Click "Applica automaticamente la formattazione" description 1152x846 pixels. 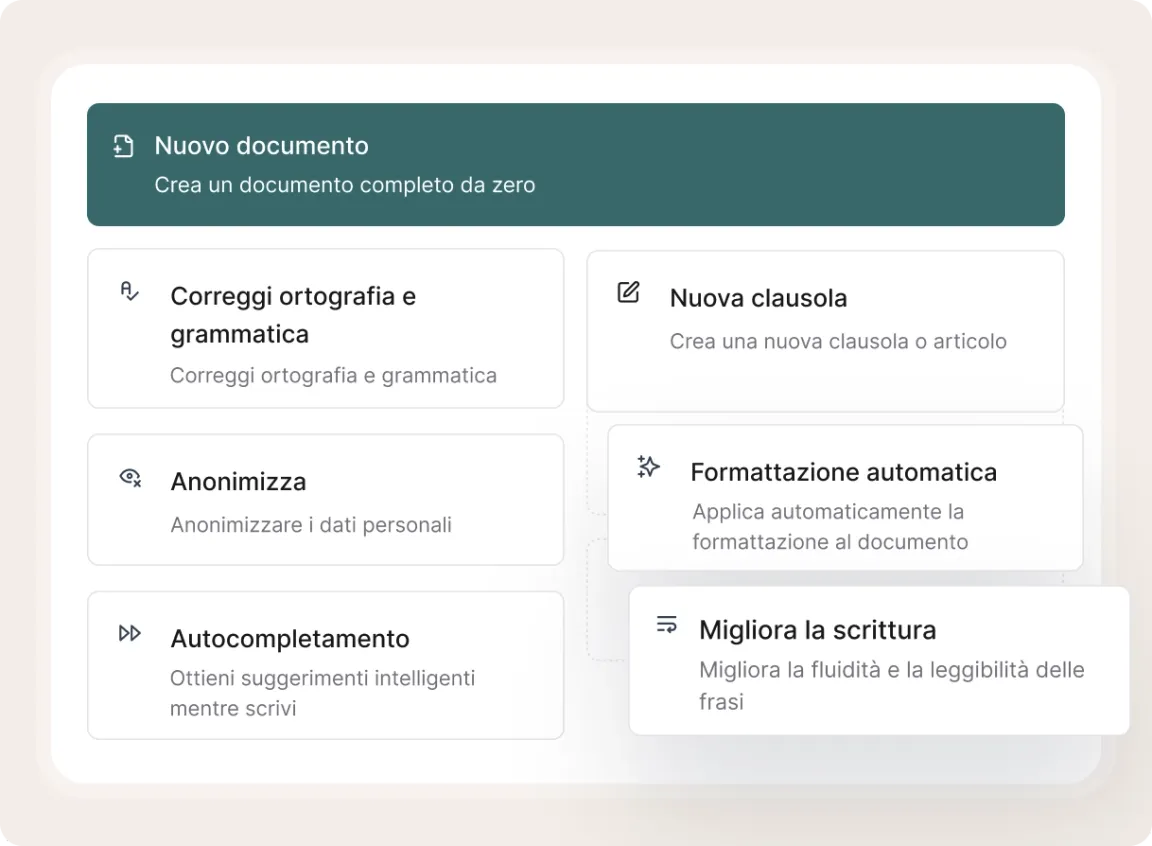pos(829,527)
